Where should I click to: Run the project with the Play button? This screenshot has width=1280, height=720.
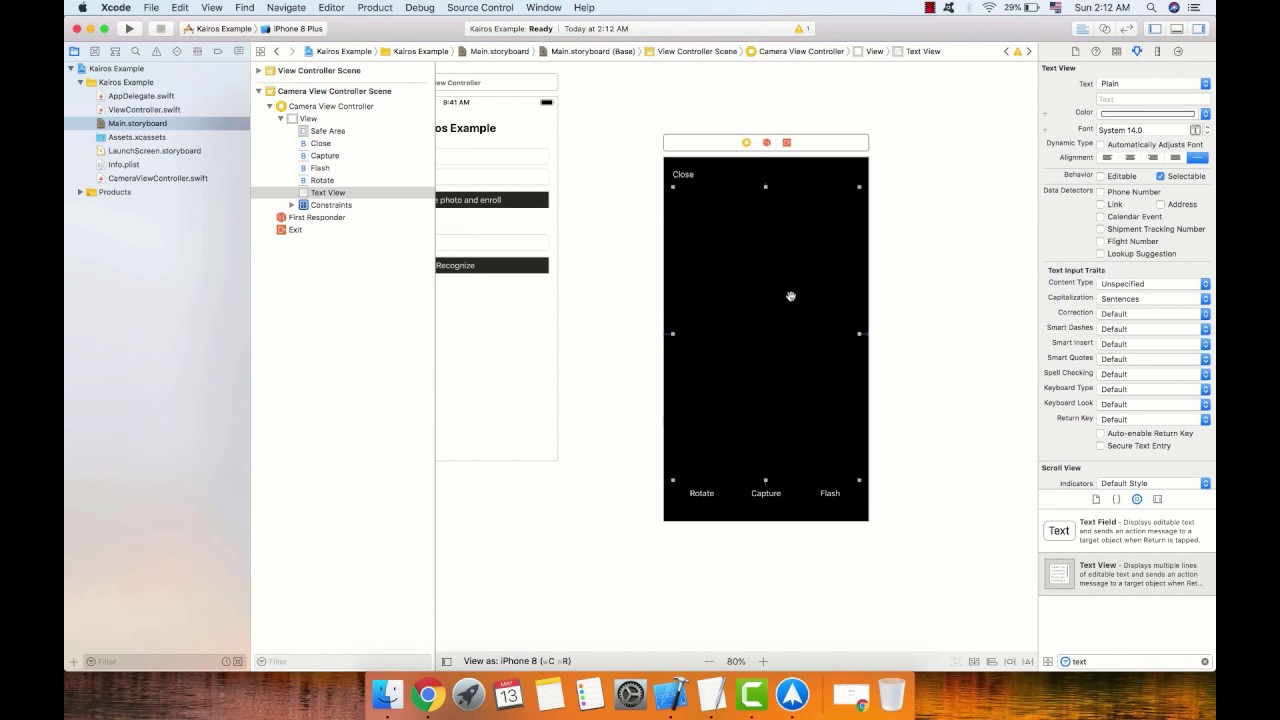click(129, 29)
